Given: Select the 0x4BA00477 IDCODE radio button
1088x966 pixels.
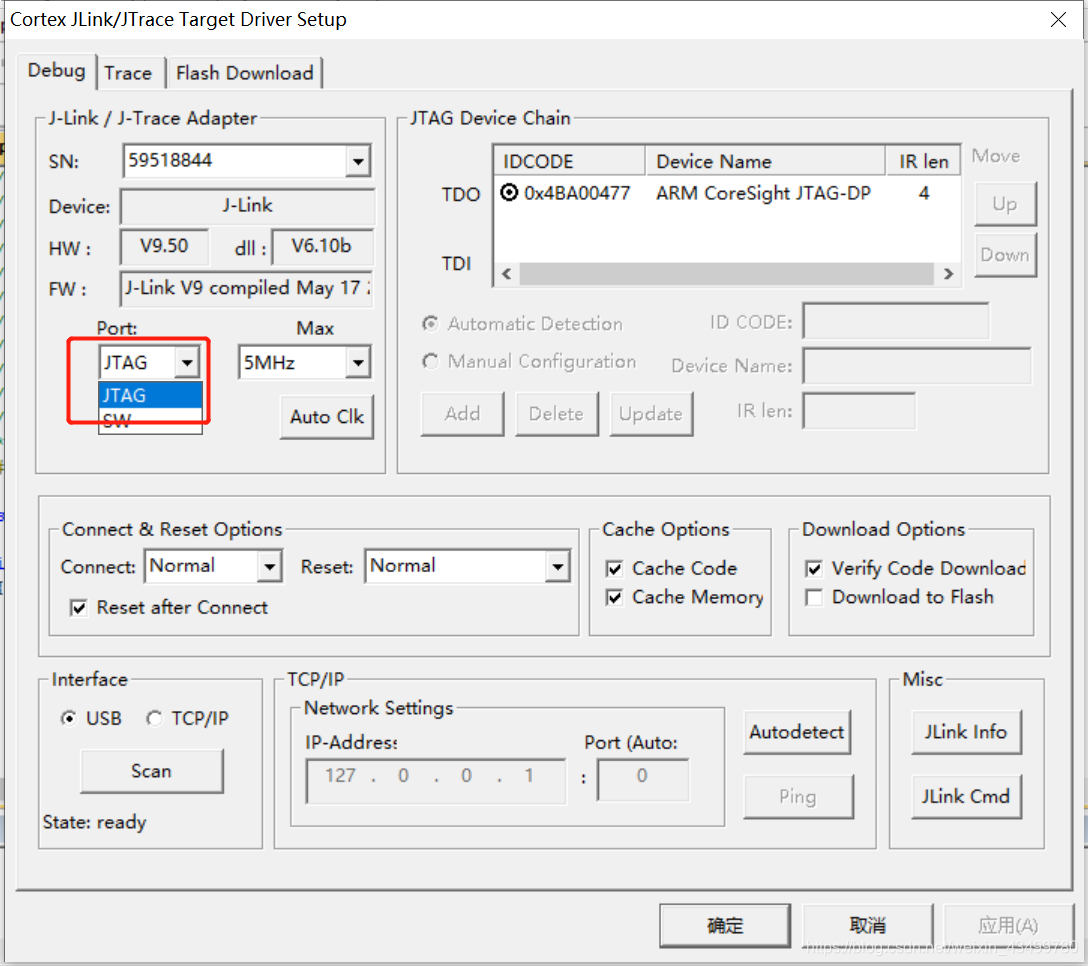Looking at the screenshot, I should [x=509, y=192].
